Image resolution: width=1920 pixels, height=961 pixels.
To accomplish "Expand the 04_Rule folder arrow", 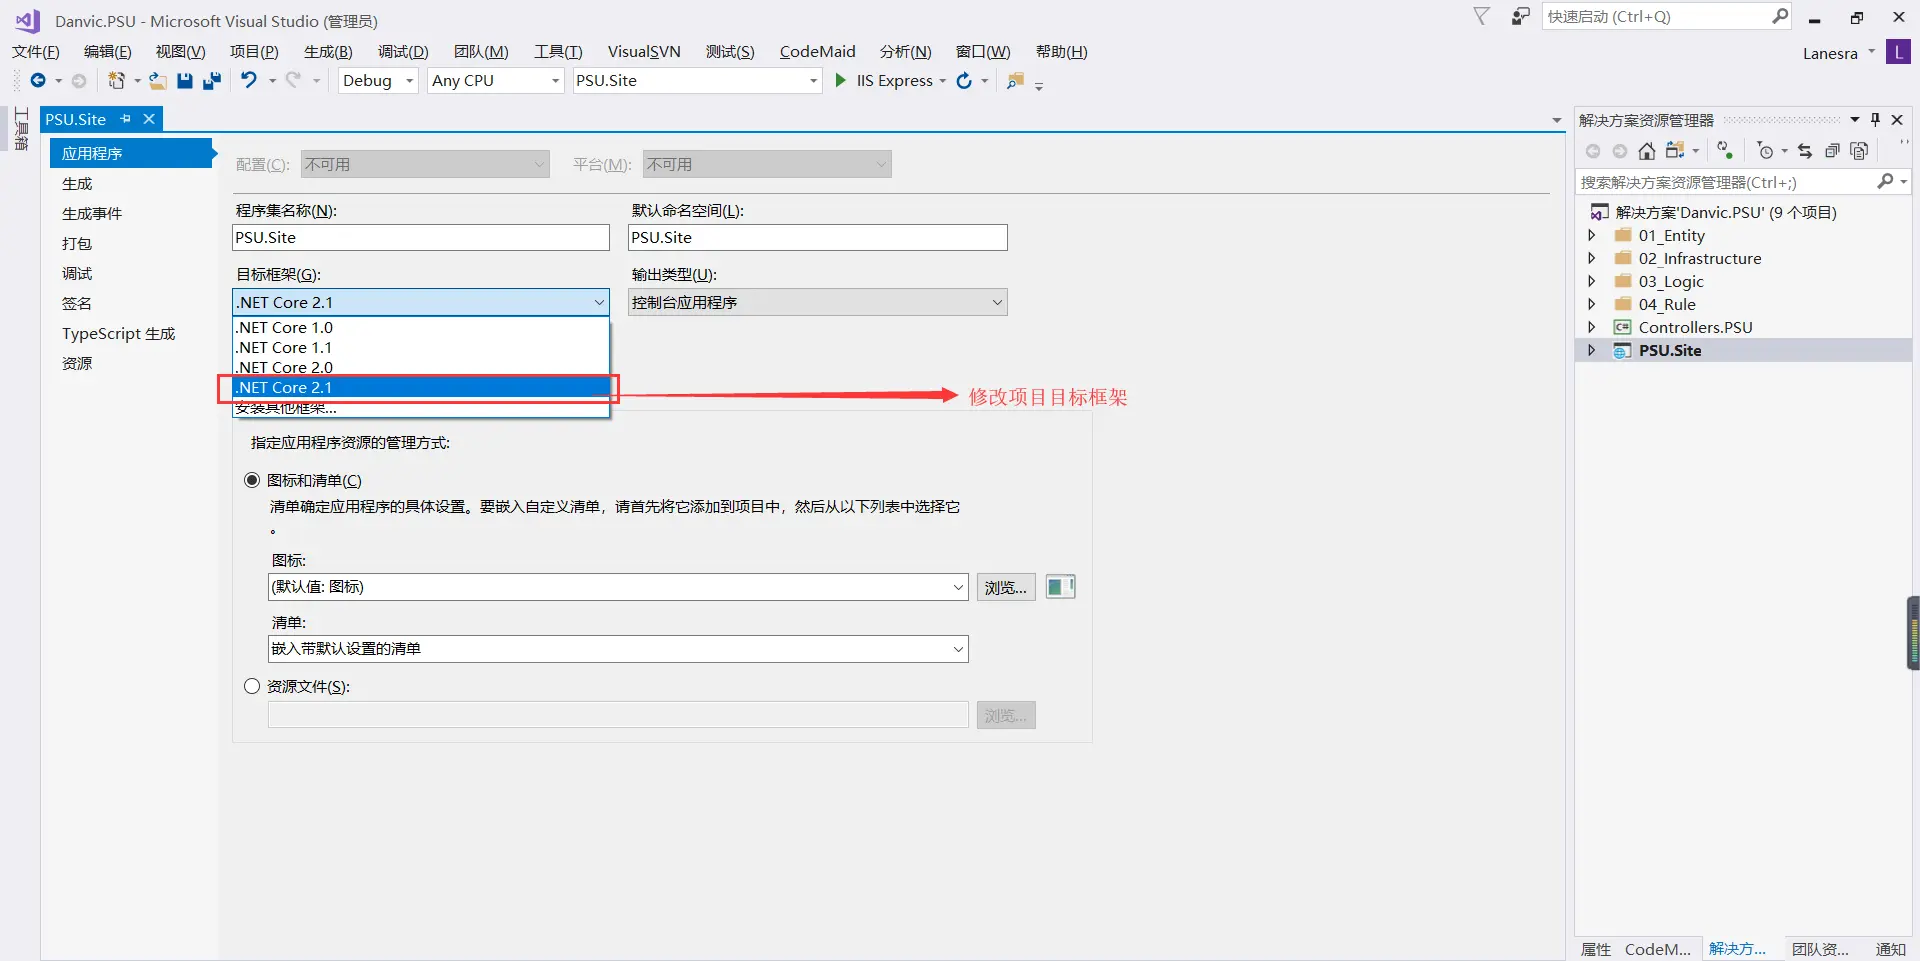I will (x=1591, y=304).
